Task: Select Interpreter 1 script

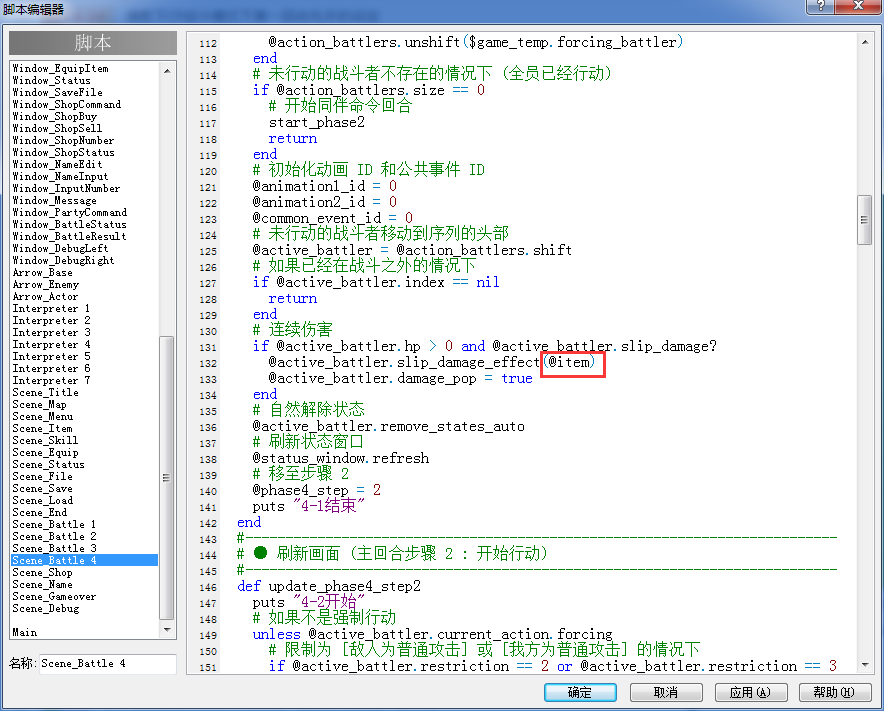Action: tap(51, 308)
